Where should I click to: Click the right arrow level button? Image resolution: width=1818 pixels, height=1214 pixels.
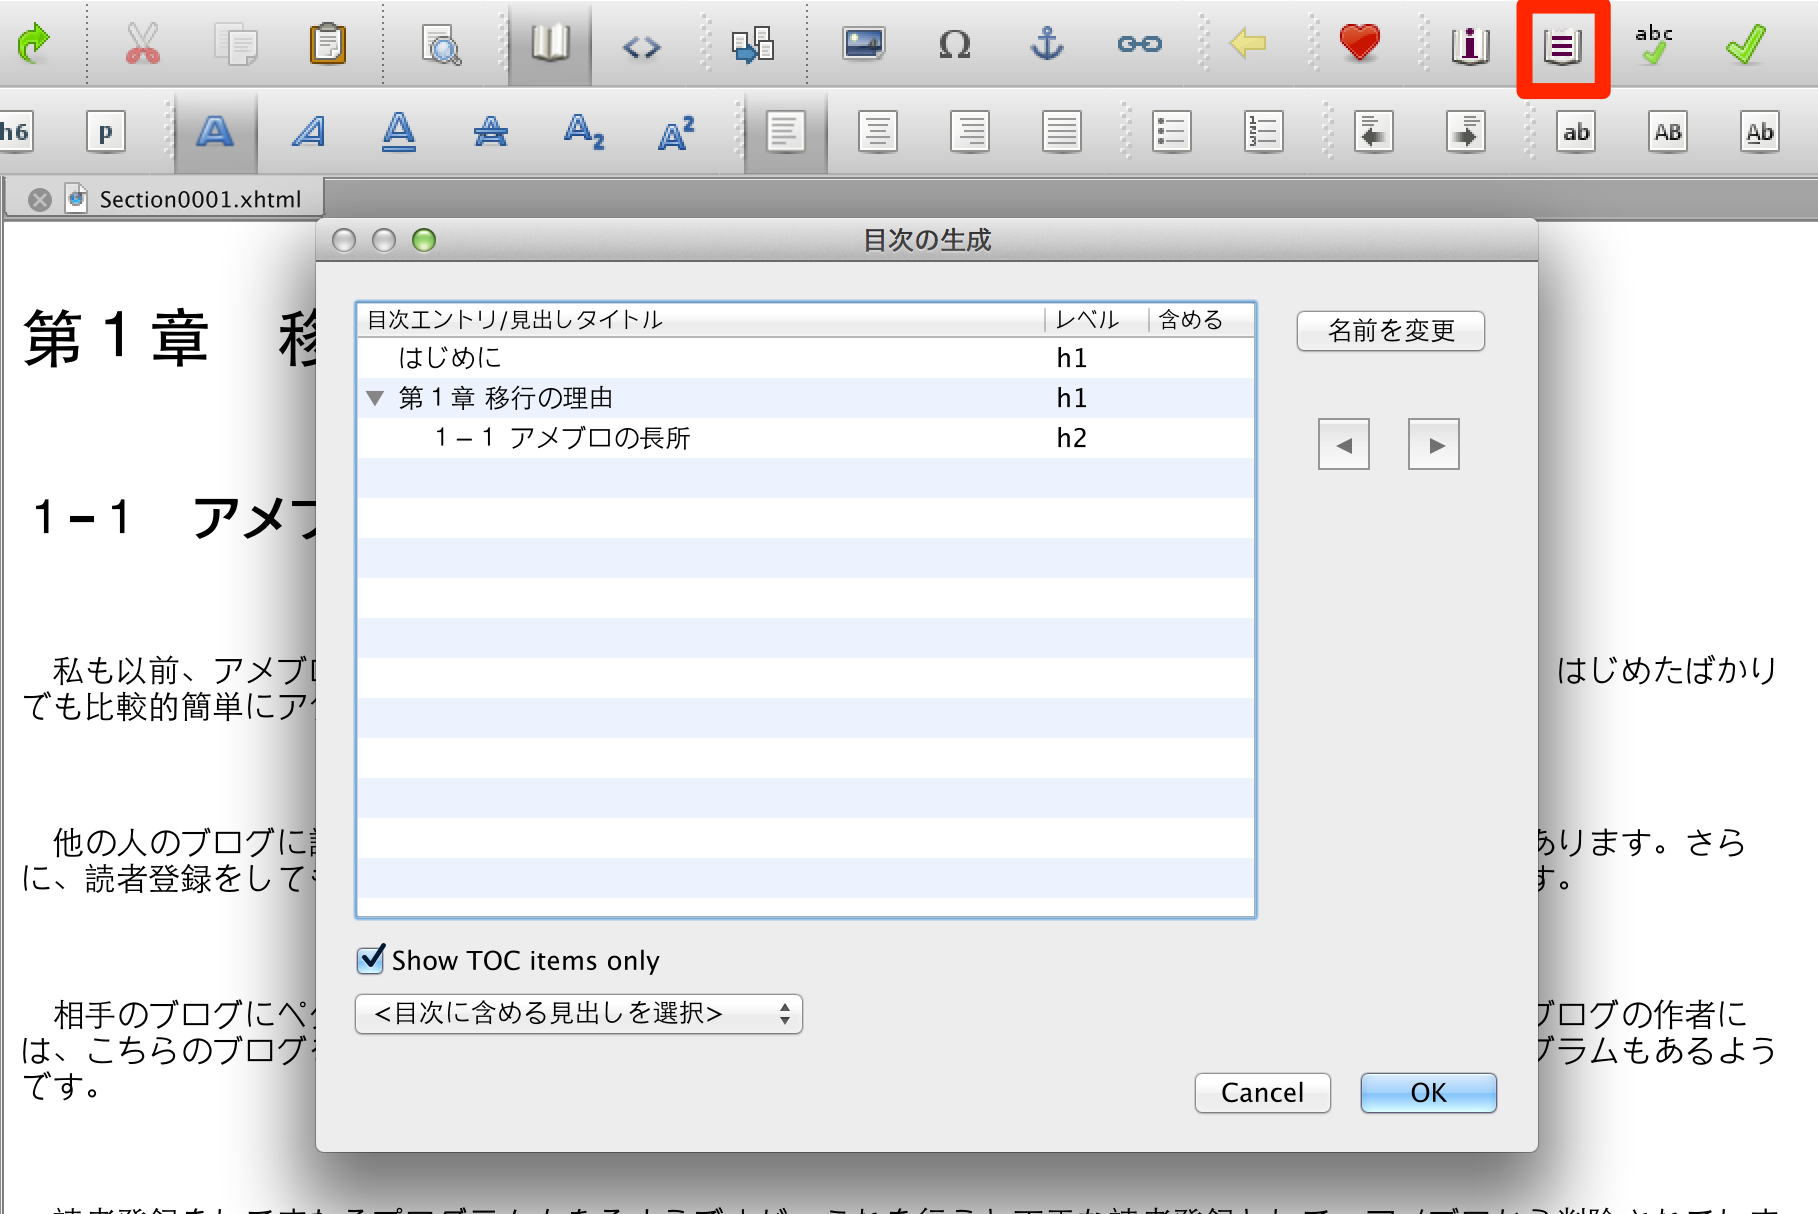pos(1433,445)
